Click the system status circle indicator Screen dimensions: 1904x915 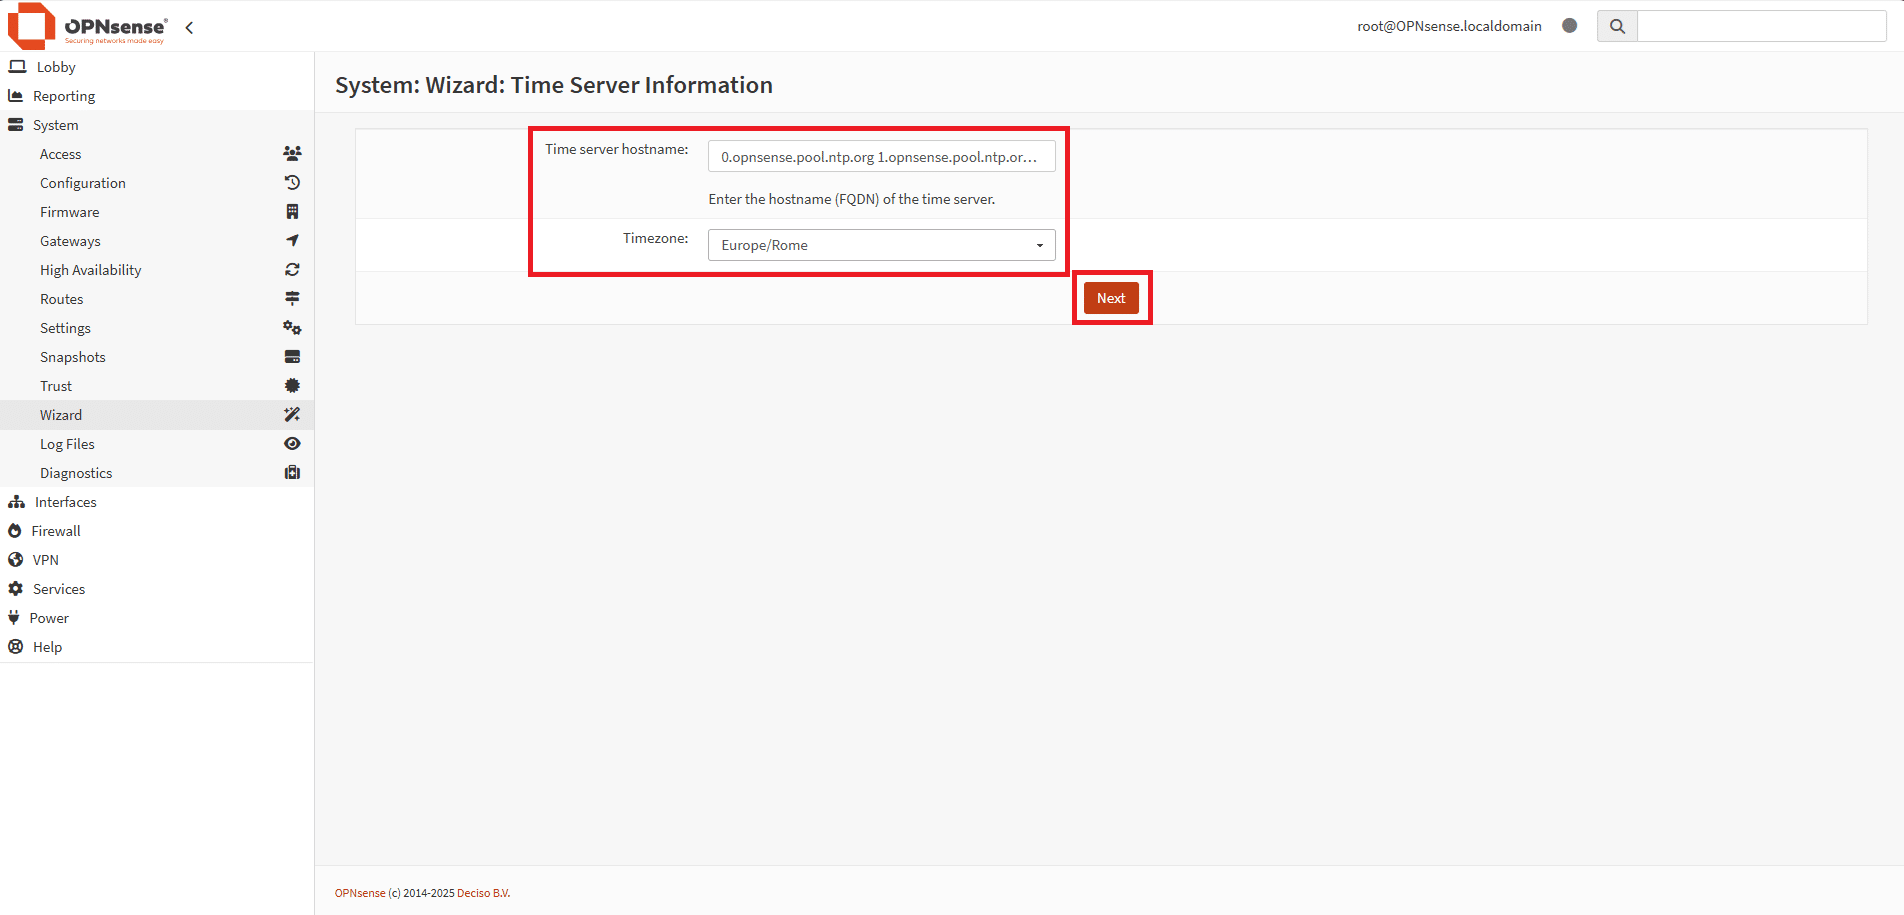[x=1570, y=26]
